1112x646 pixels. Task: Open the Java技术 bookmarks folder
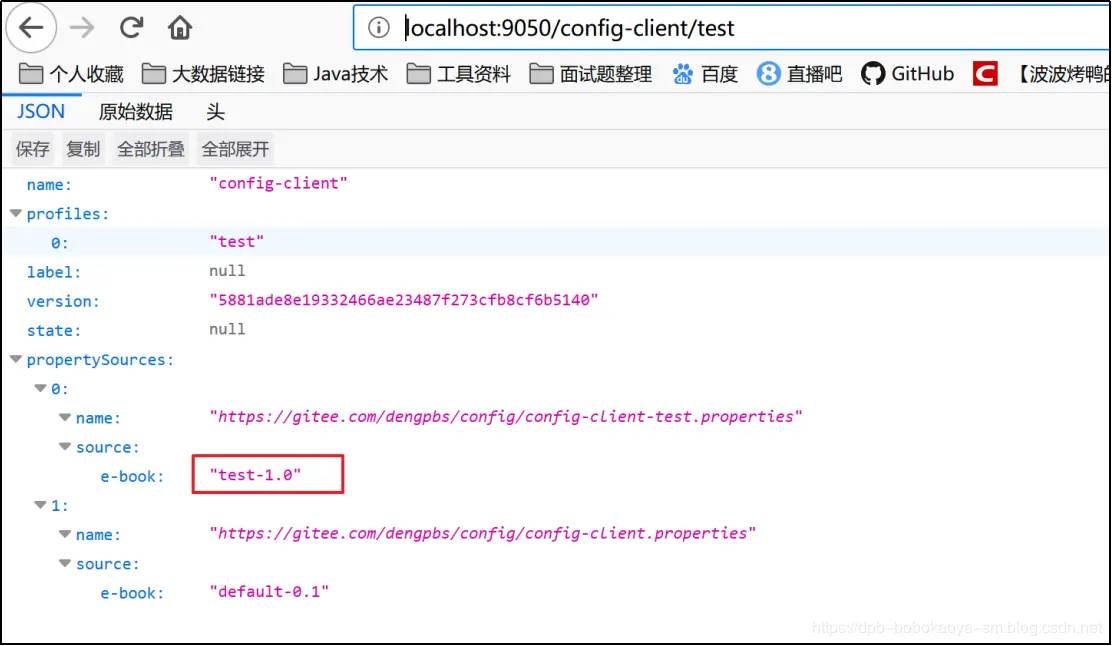(x=335, y=74)
